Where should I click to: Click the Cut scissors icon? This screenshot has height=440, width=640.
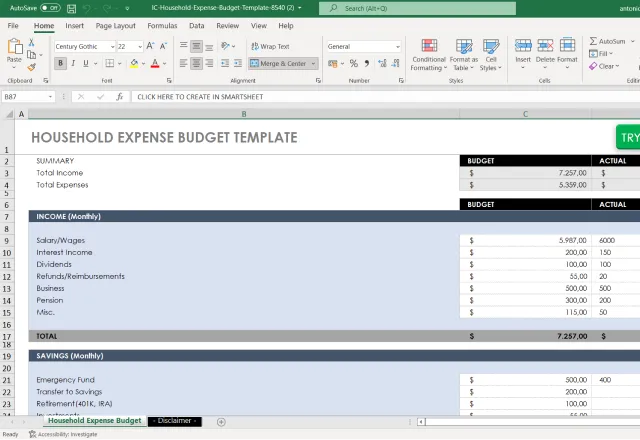(x=31, y=42)
